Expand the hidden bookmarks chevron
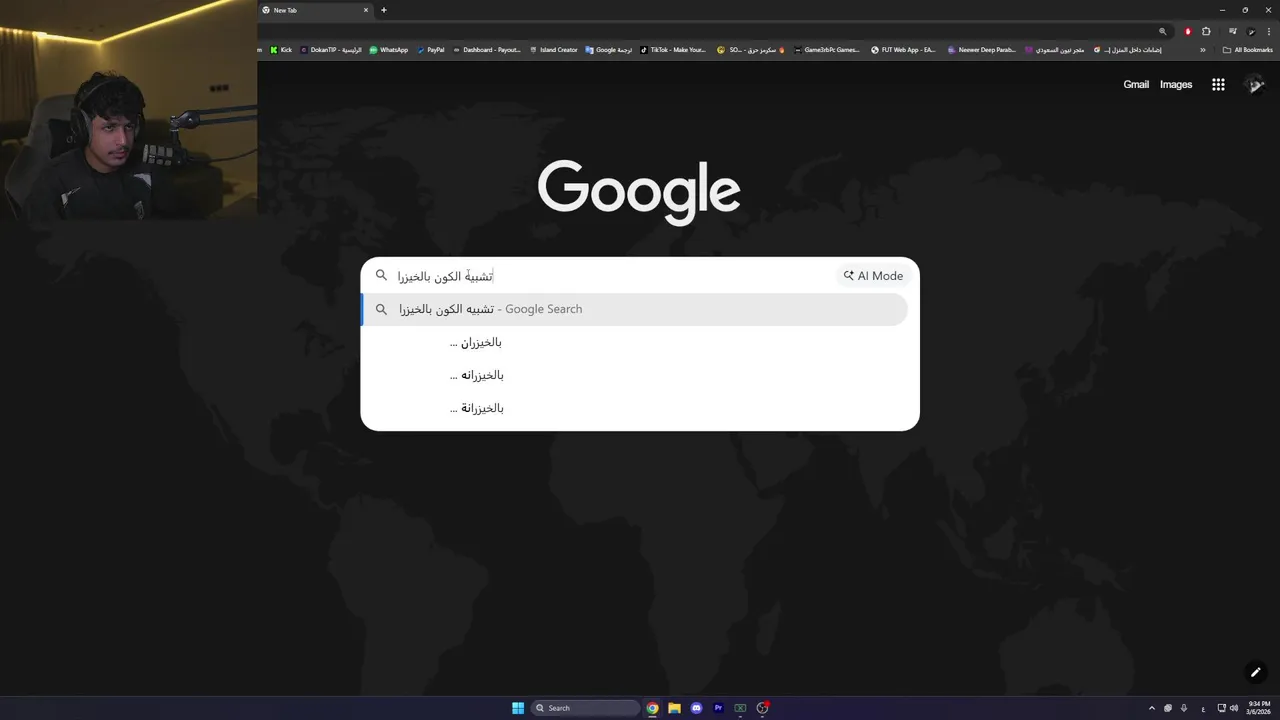 [x=1203, y=50]
